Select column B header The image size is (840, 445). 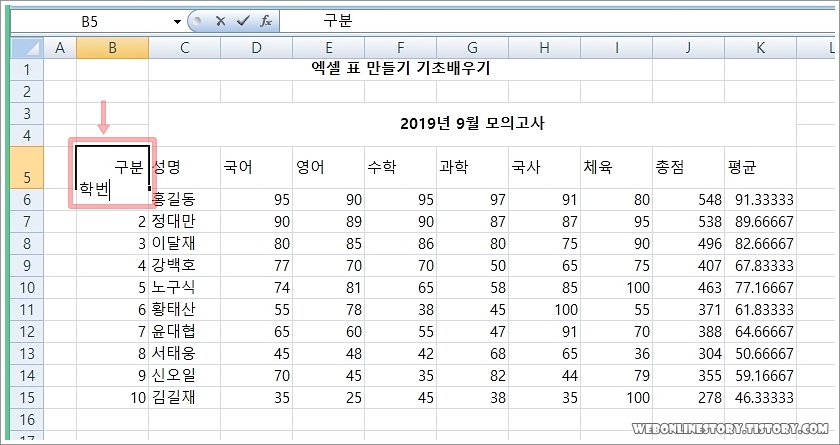(112, 48)
